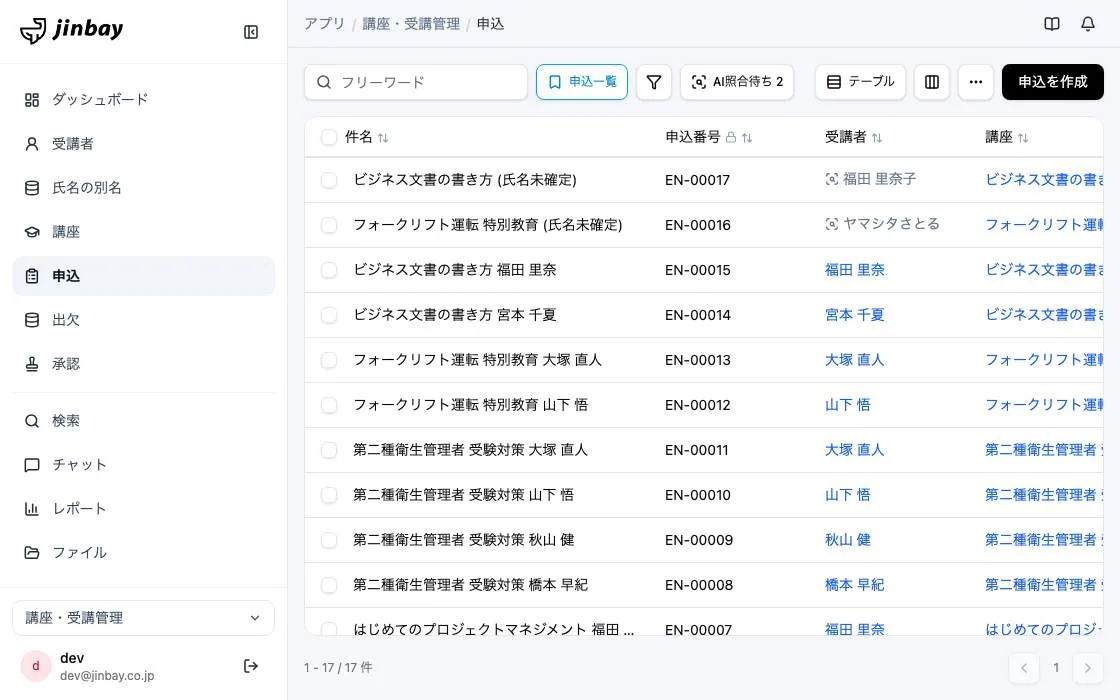
Task: Click EN-00008 application number
Action: (699, 585)
